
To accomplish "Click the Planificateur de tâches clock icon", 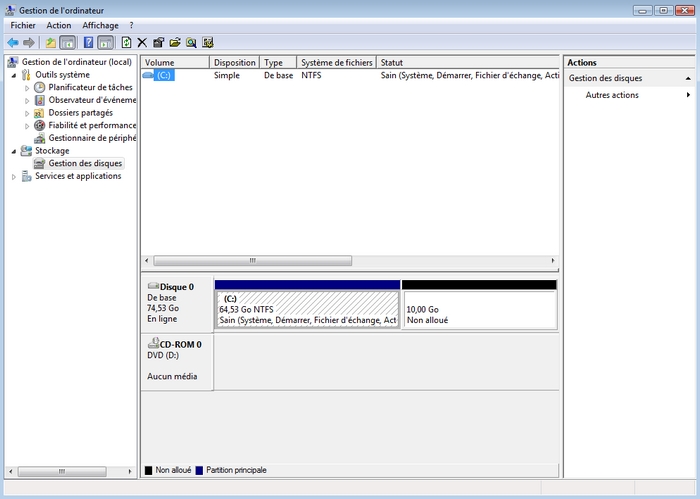I will pyautogui.click(x=40, y=87).
